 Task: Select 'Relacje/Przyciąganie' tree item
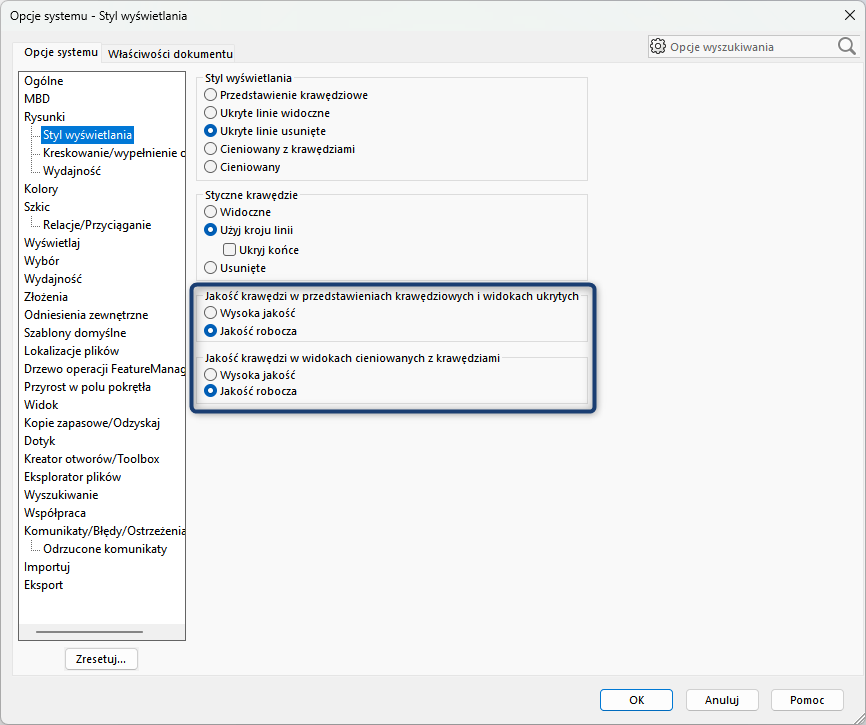[97, 225]
